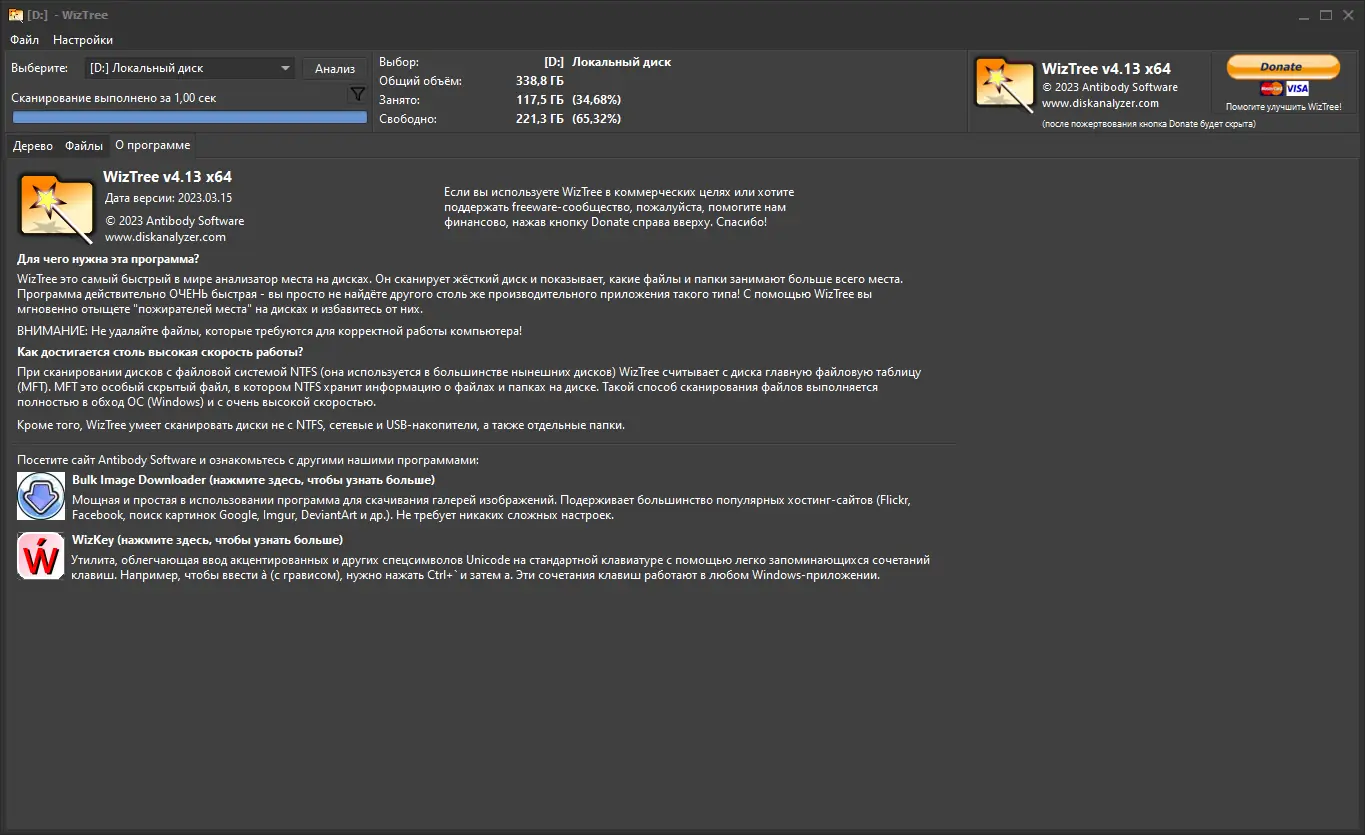Click the filter funnel icon
1365x835 pixels.
[357, 95]
